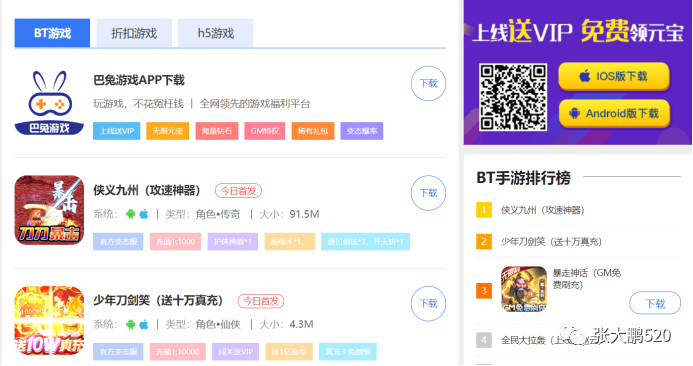Viewport: 693px width, 366px height.
Task: Click the 巴兔游戏 rabbit gamepad logo
Action: click(x=49, y=103)
